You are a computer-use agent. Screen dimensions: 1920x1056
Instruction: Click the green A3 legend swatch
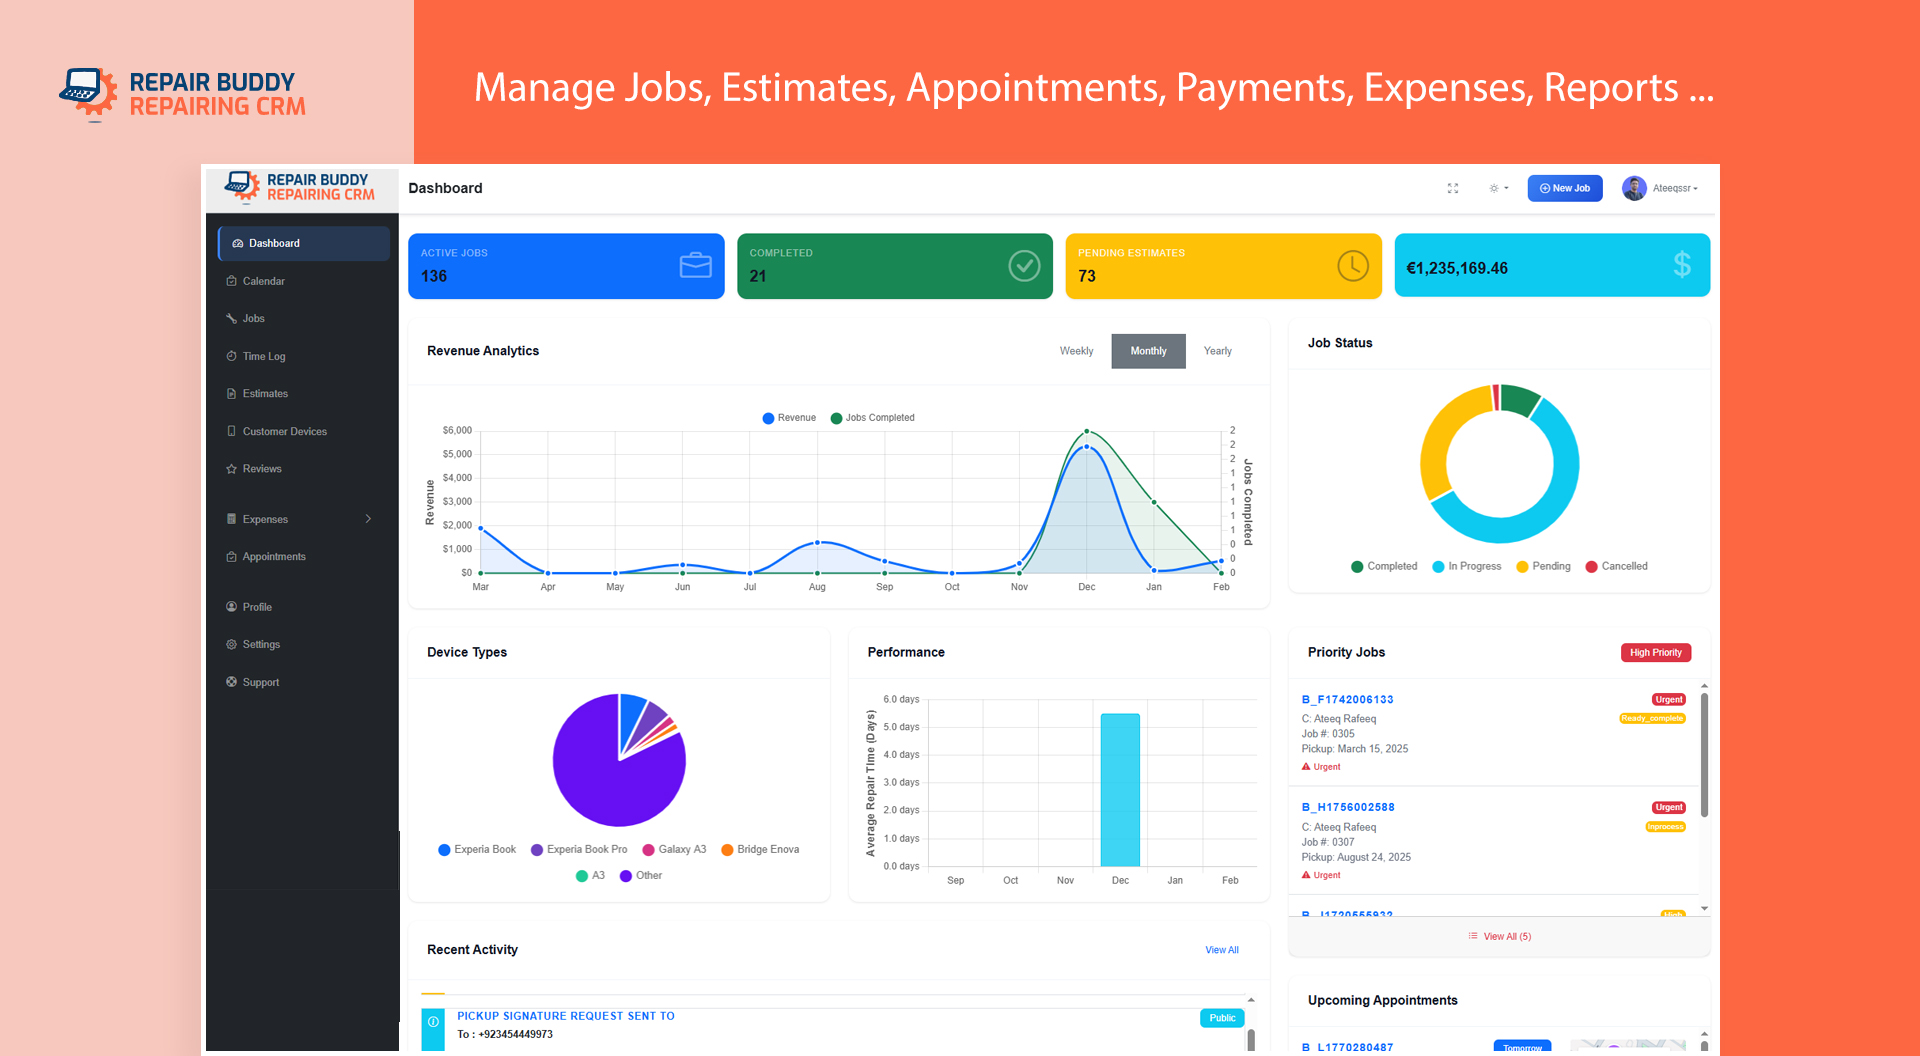coord(582,876)
